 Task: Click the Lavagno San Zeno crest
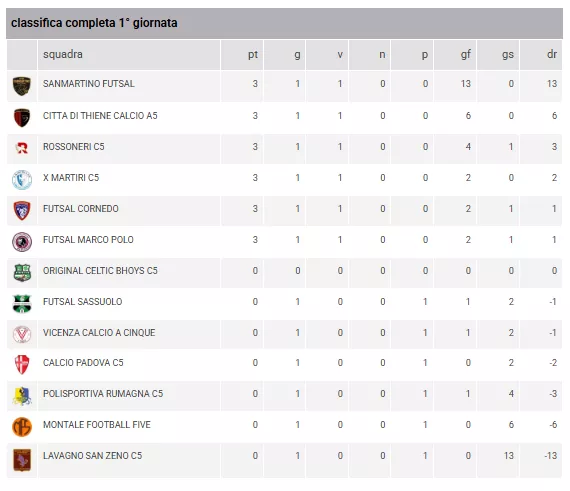(x=22, y=460)
